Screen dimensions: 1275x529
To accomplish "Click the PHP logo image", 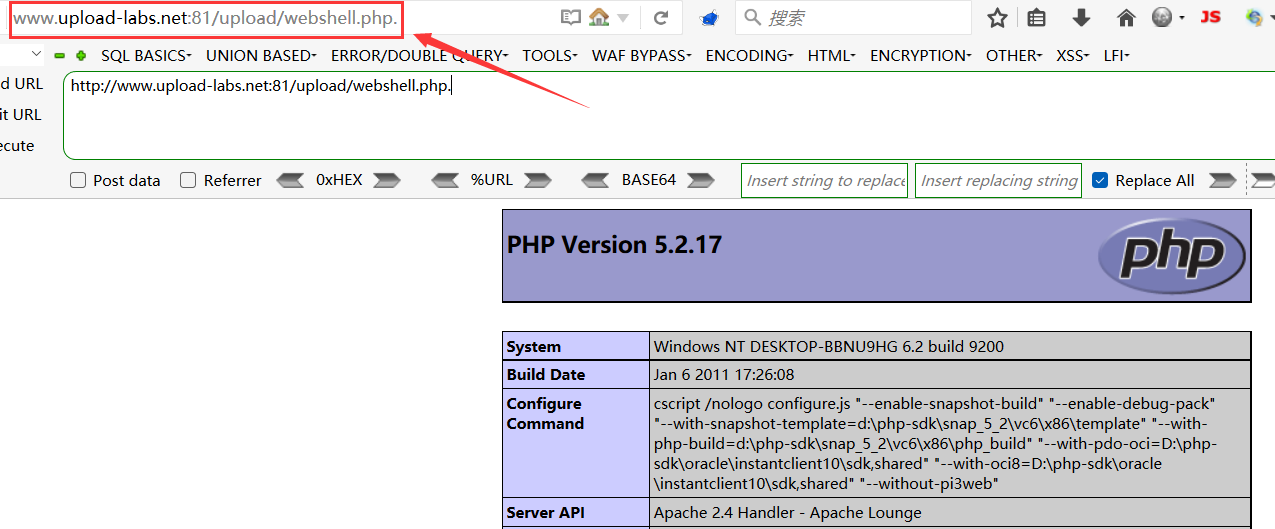I will pos(1171,255).
